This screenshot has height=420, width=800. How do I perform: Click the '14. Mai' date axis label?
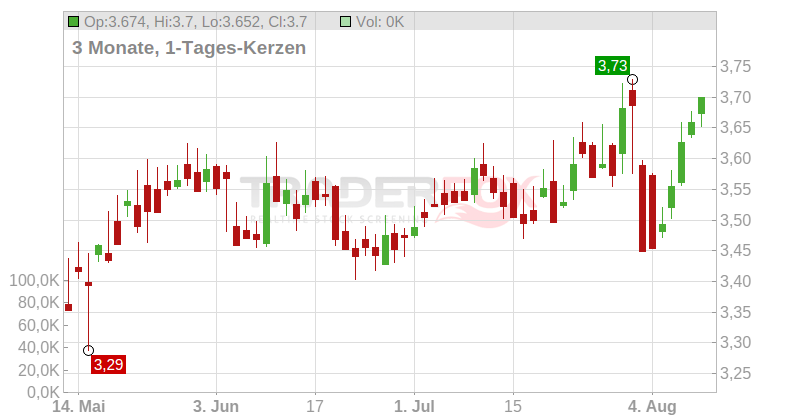pyautogui.click(x=79, y=407)
